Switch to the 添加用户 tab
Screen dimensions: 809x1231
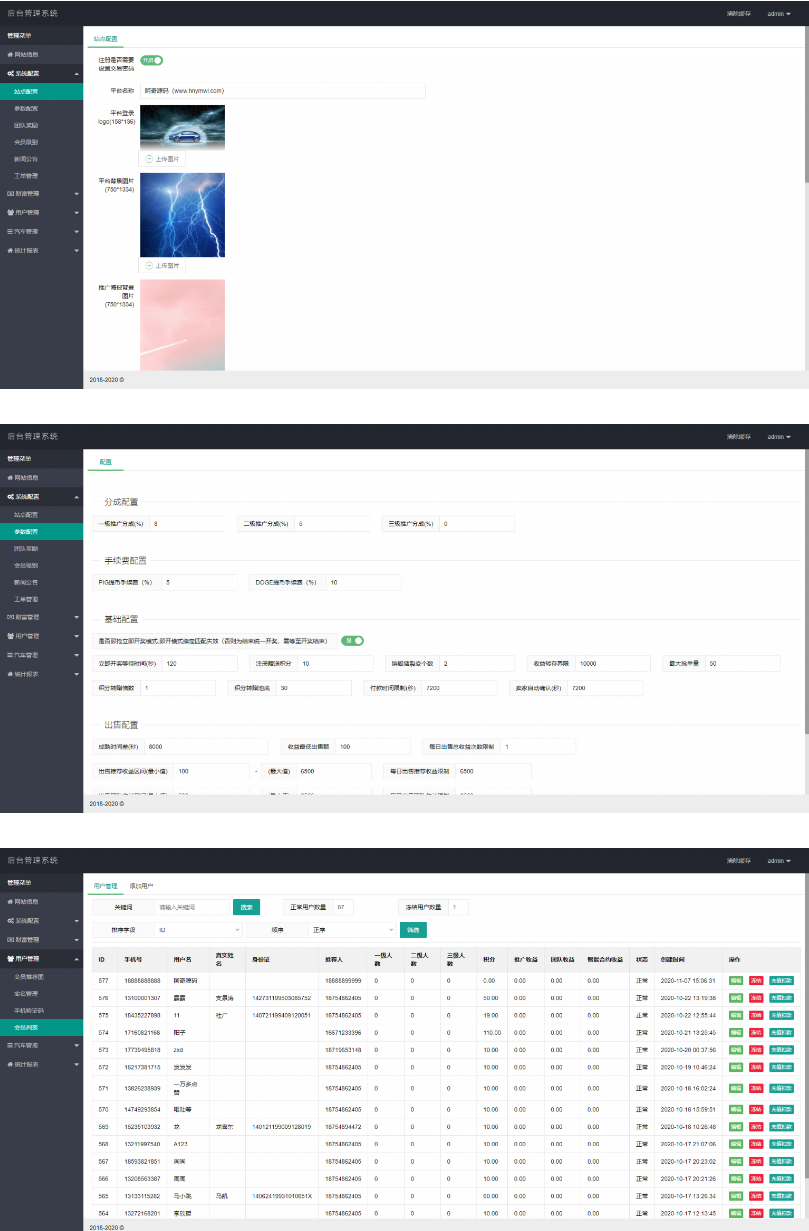[141, 886]
